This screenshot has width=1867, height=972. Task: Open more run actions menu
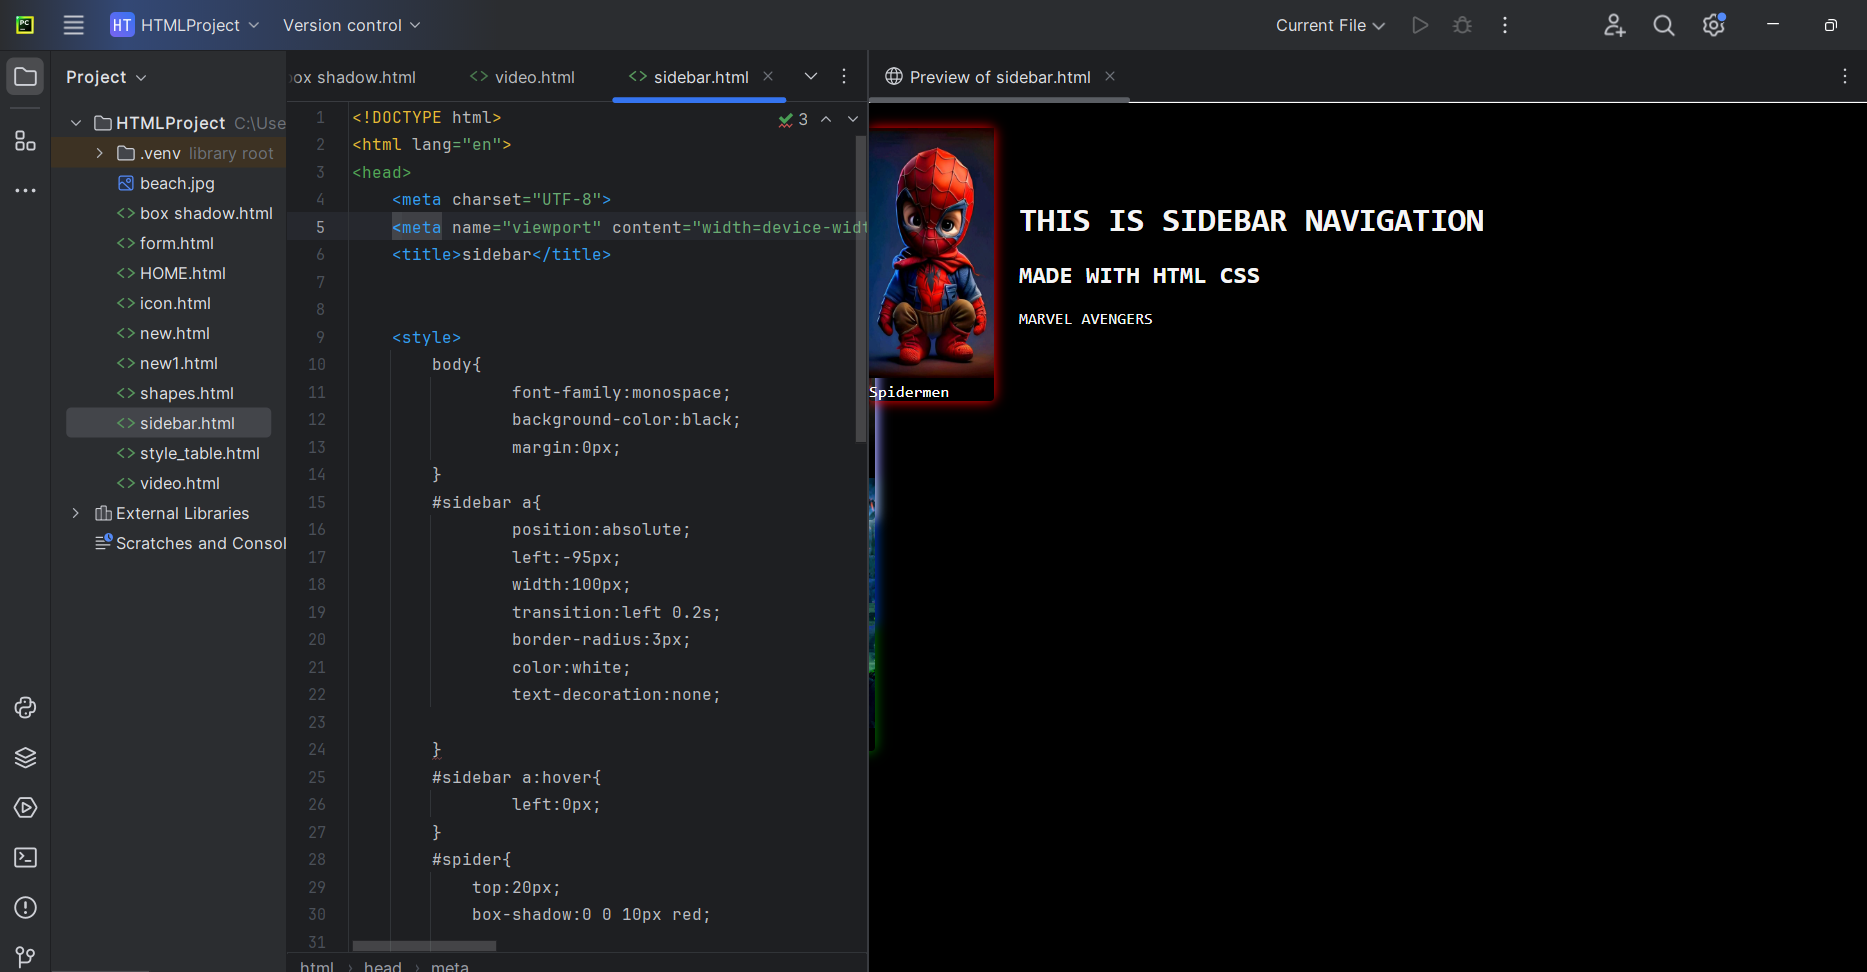pyautogui.click(x=1505, y=25)
